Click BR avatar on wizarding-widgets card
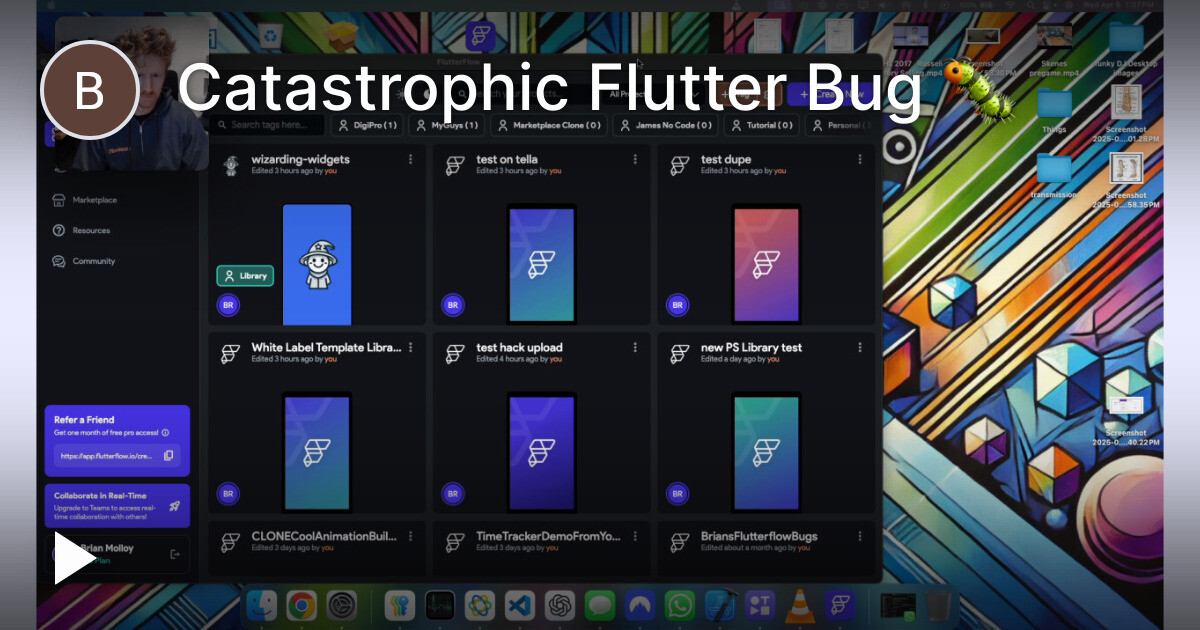The width and height of the screenshot is (1200, 630). [228, 305]
